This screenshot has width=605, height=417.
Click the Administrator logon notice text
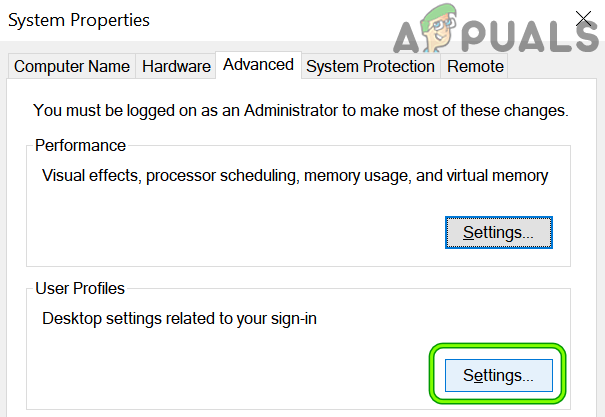coord(300,111)
